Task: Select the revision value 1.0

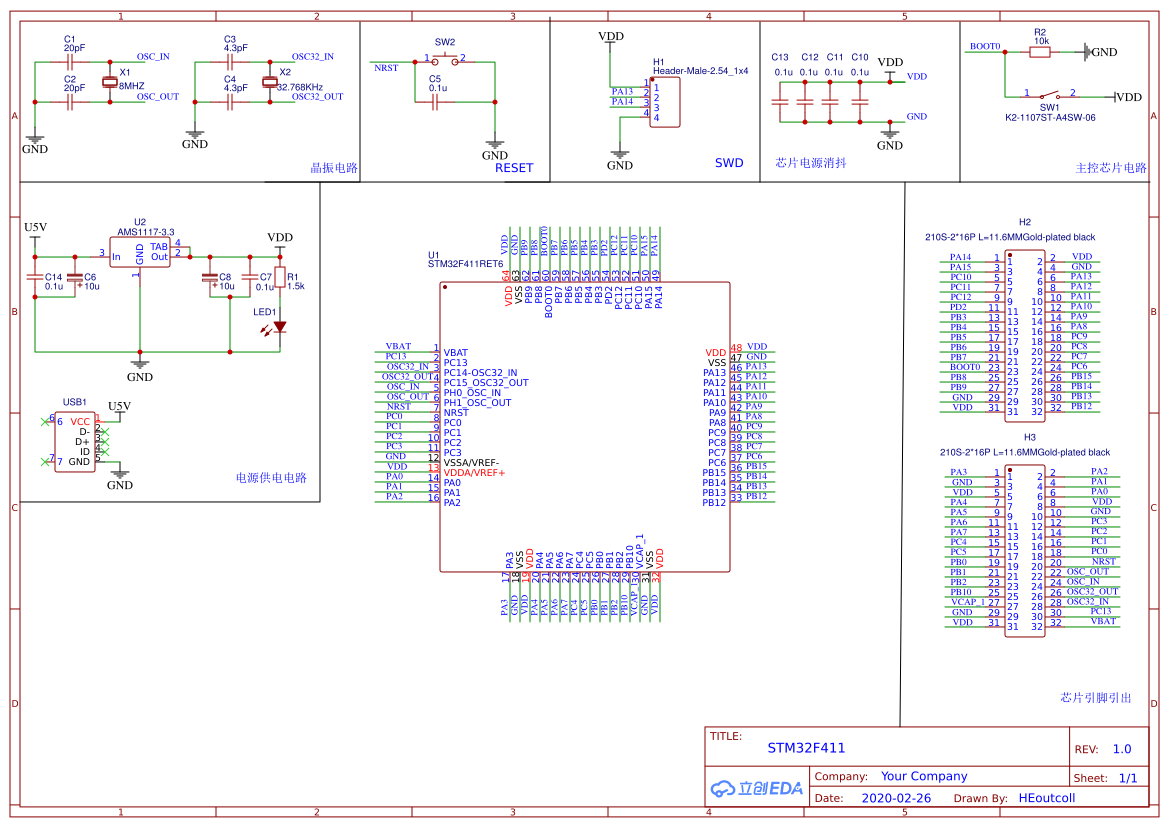Action: tap(1122, 749)
